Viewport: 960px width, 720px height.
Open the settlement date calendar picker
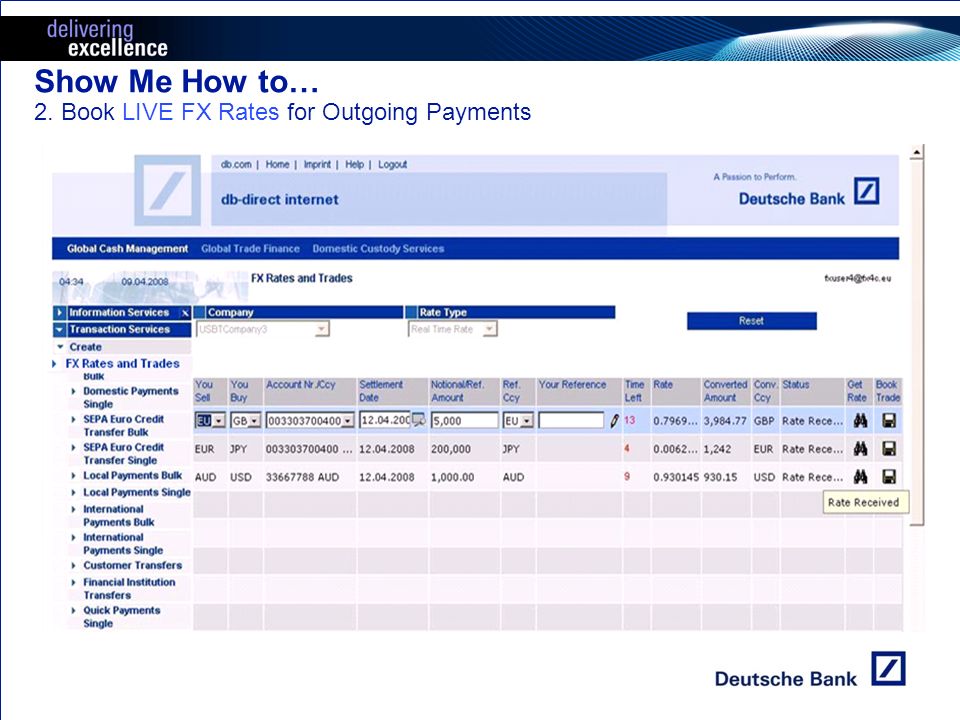(419, 420)
